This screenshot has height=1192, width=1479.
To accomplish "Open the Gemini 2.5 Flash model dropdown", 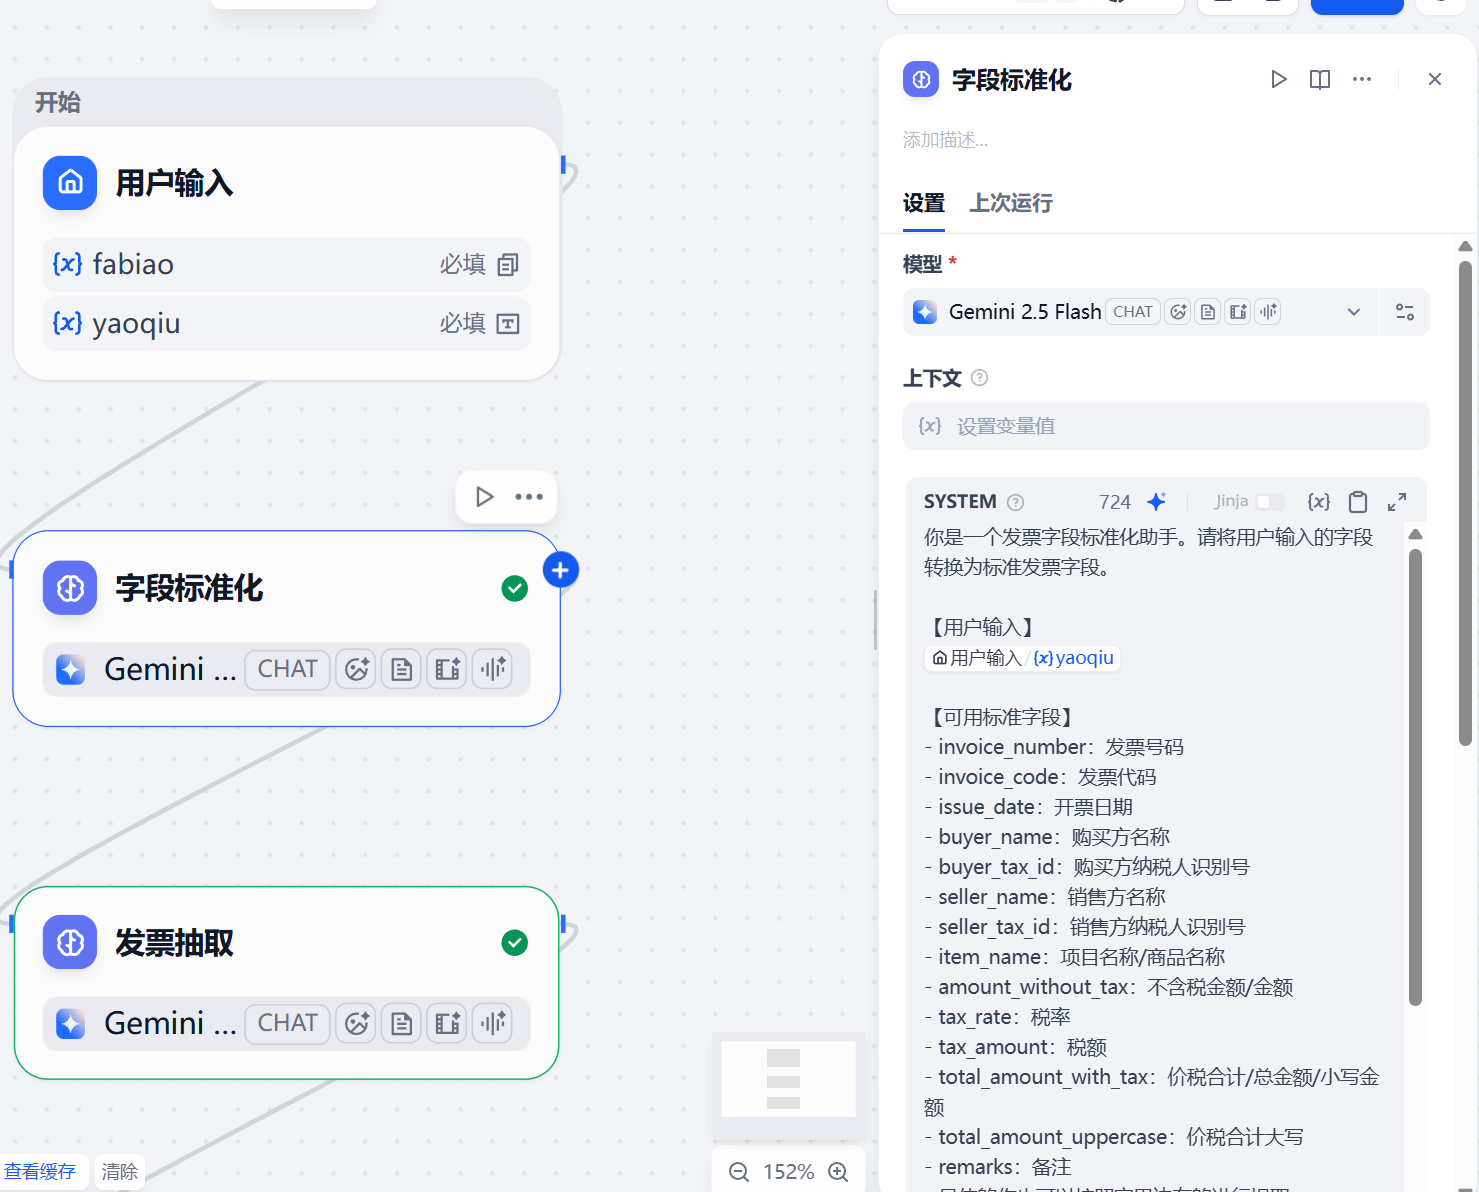I will [x=1141, y=312].
